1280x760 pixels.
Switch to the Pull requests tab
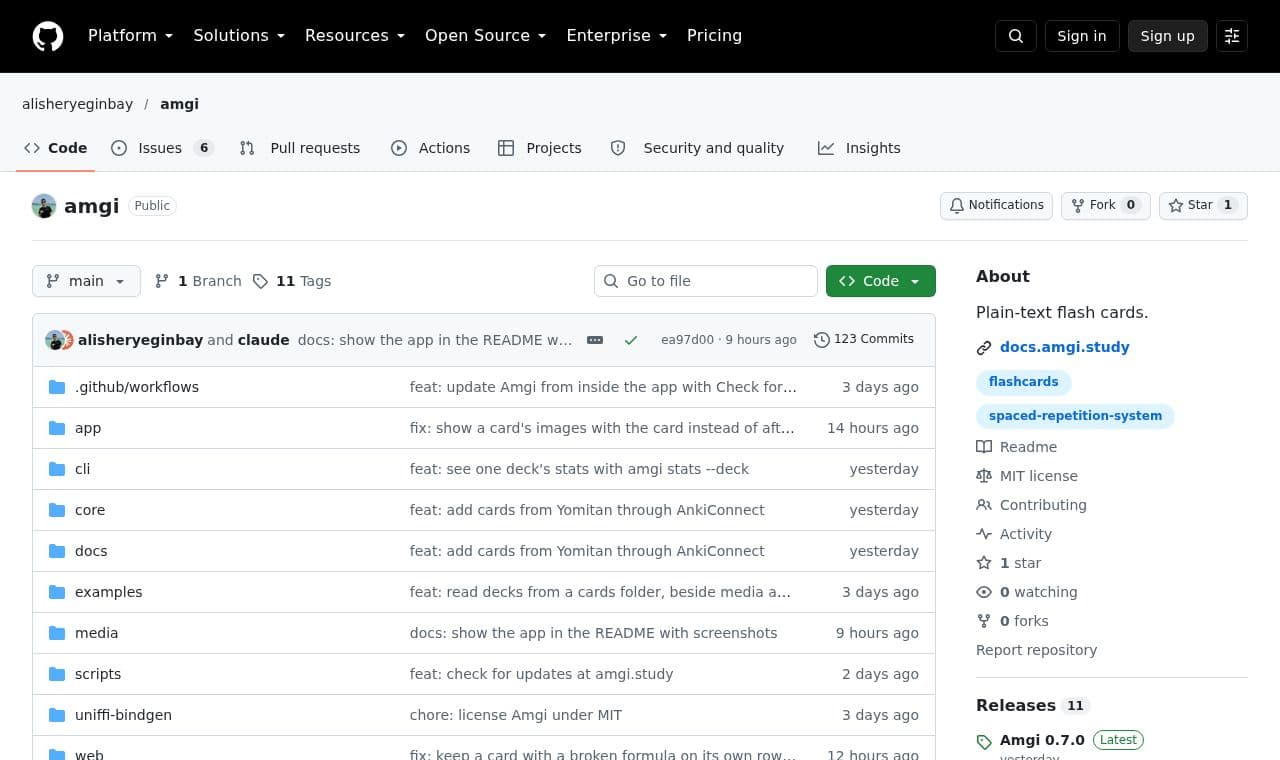click(x=300, y=148)
